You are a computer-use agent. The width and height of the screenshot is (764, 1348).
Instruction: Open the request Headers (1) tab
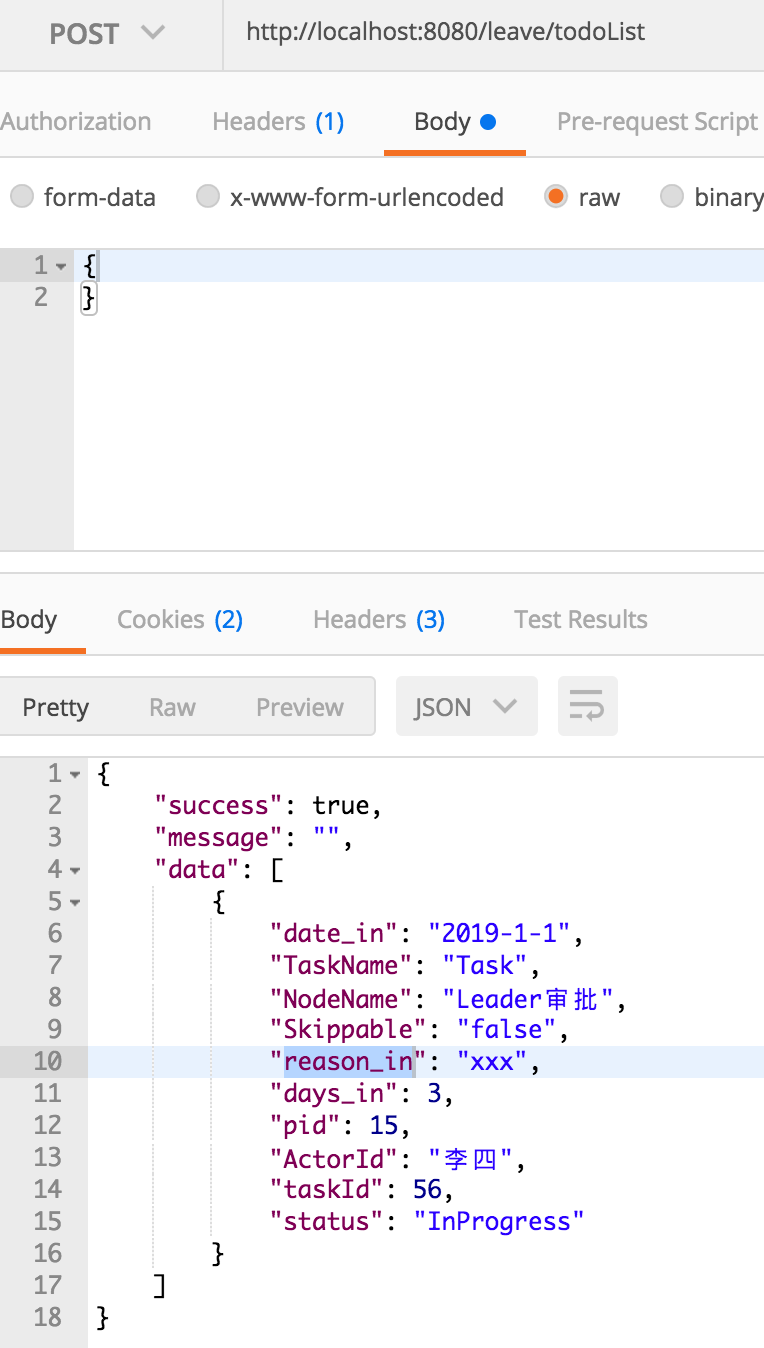[x=278, y=122]
